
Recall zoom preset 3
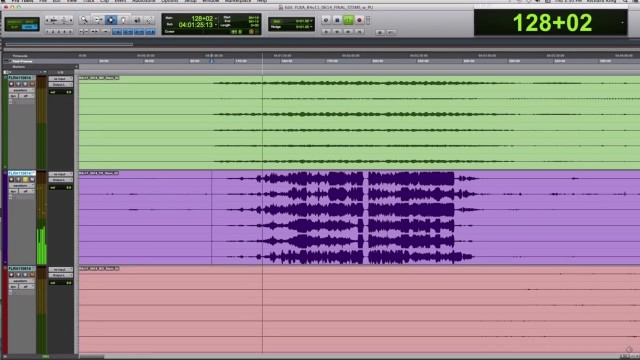tap(59, 31)
